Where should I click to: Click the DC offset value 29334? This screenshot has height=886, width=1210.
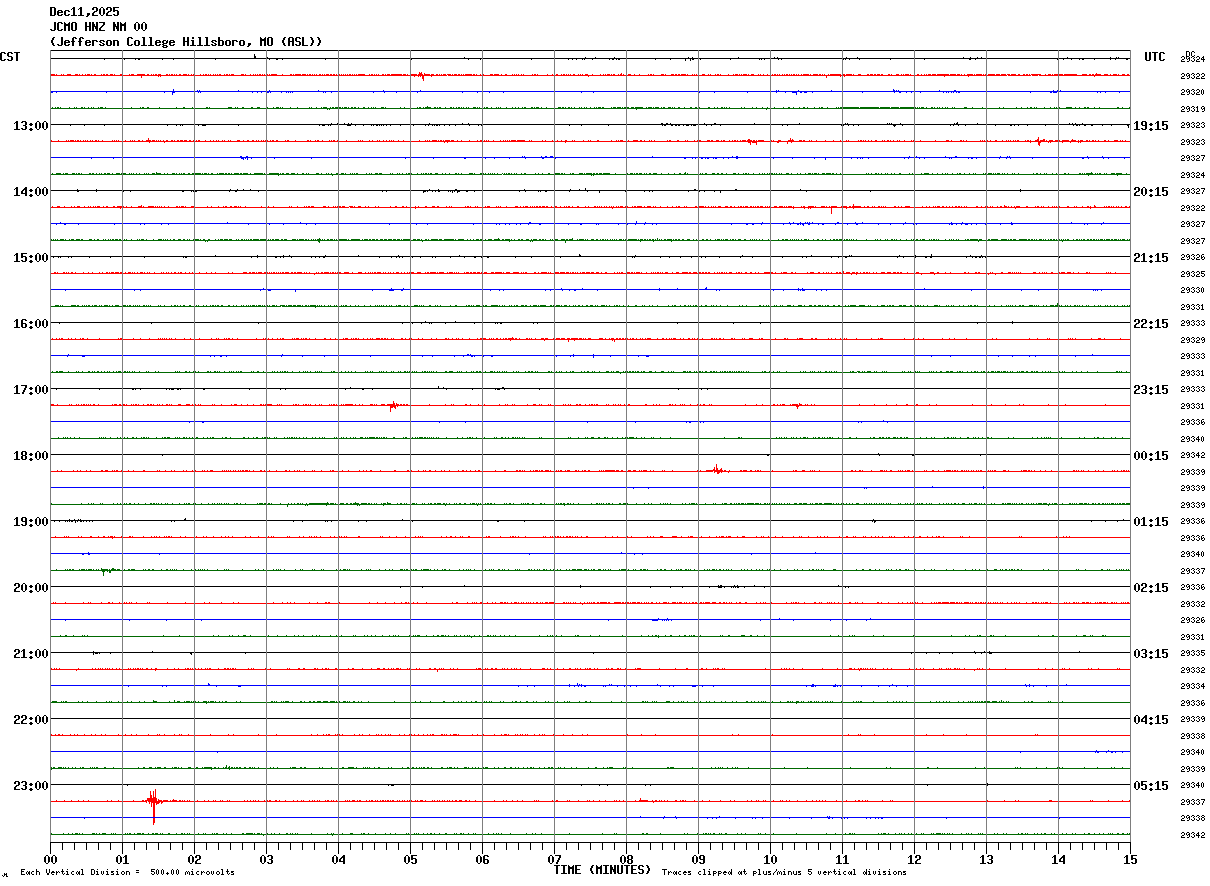point(1192,686)
